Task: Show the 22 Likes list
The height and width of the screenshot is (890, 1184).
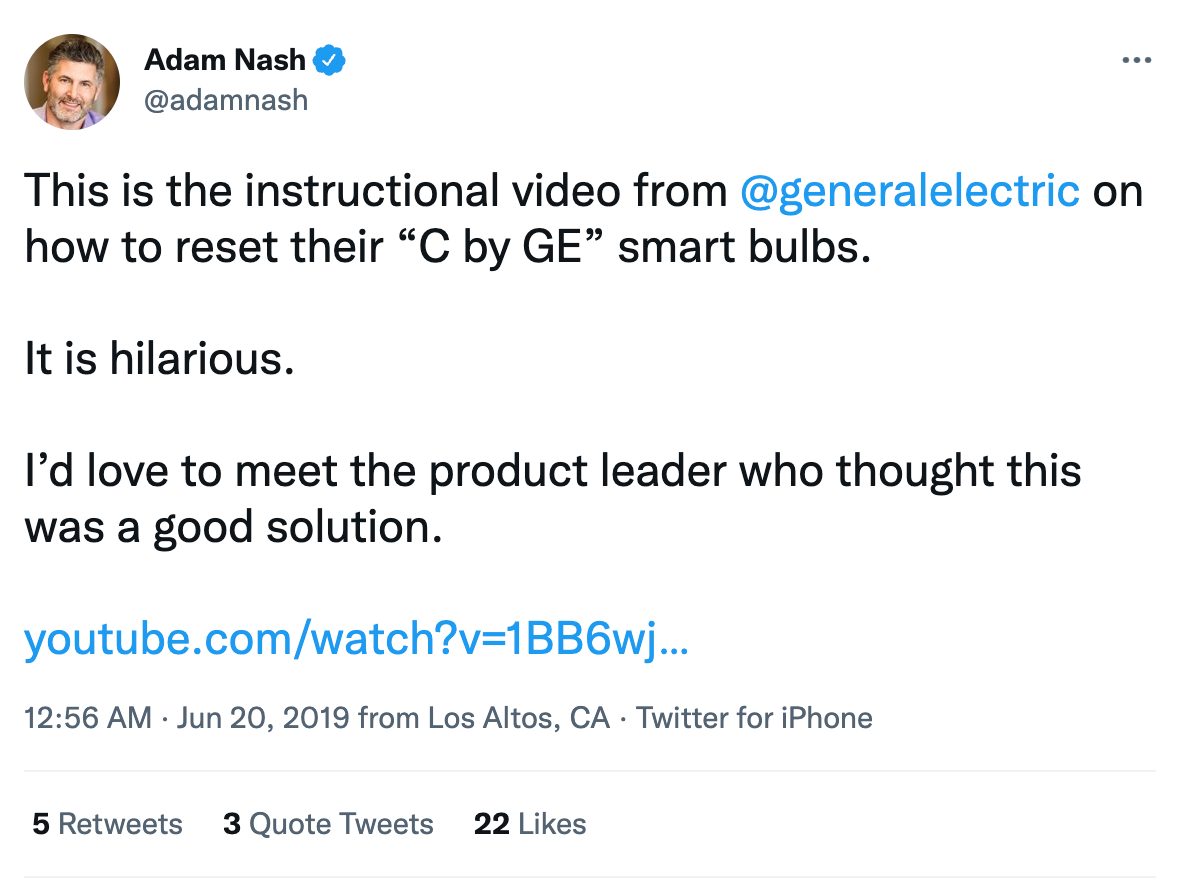Action: pyautogui.click(x=529, y=824)
